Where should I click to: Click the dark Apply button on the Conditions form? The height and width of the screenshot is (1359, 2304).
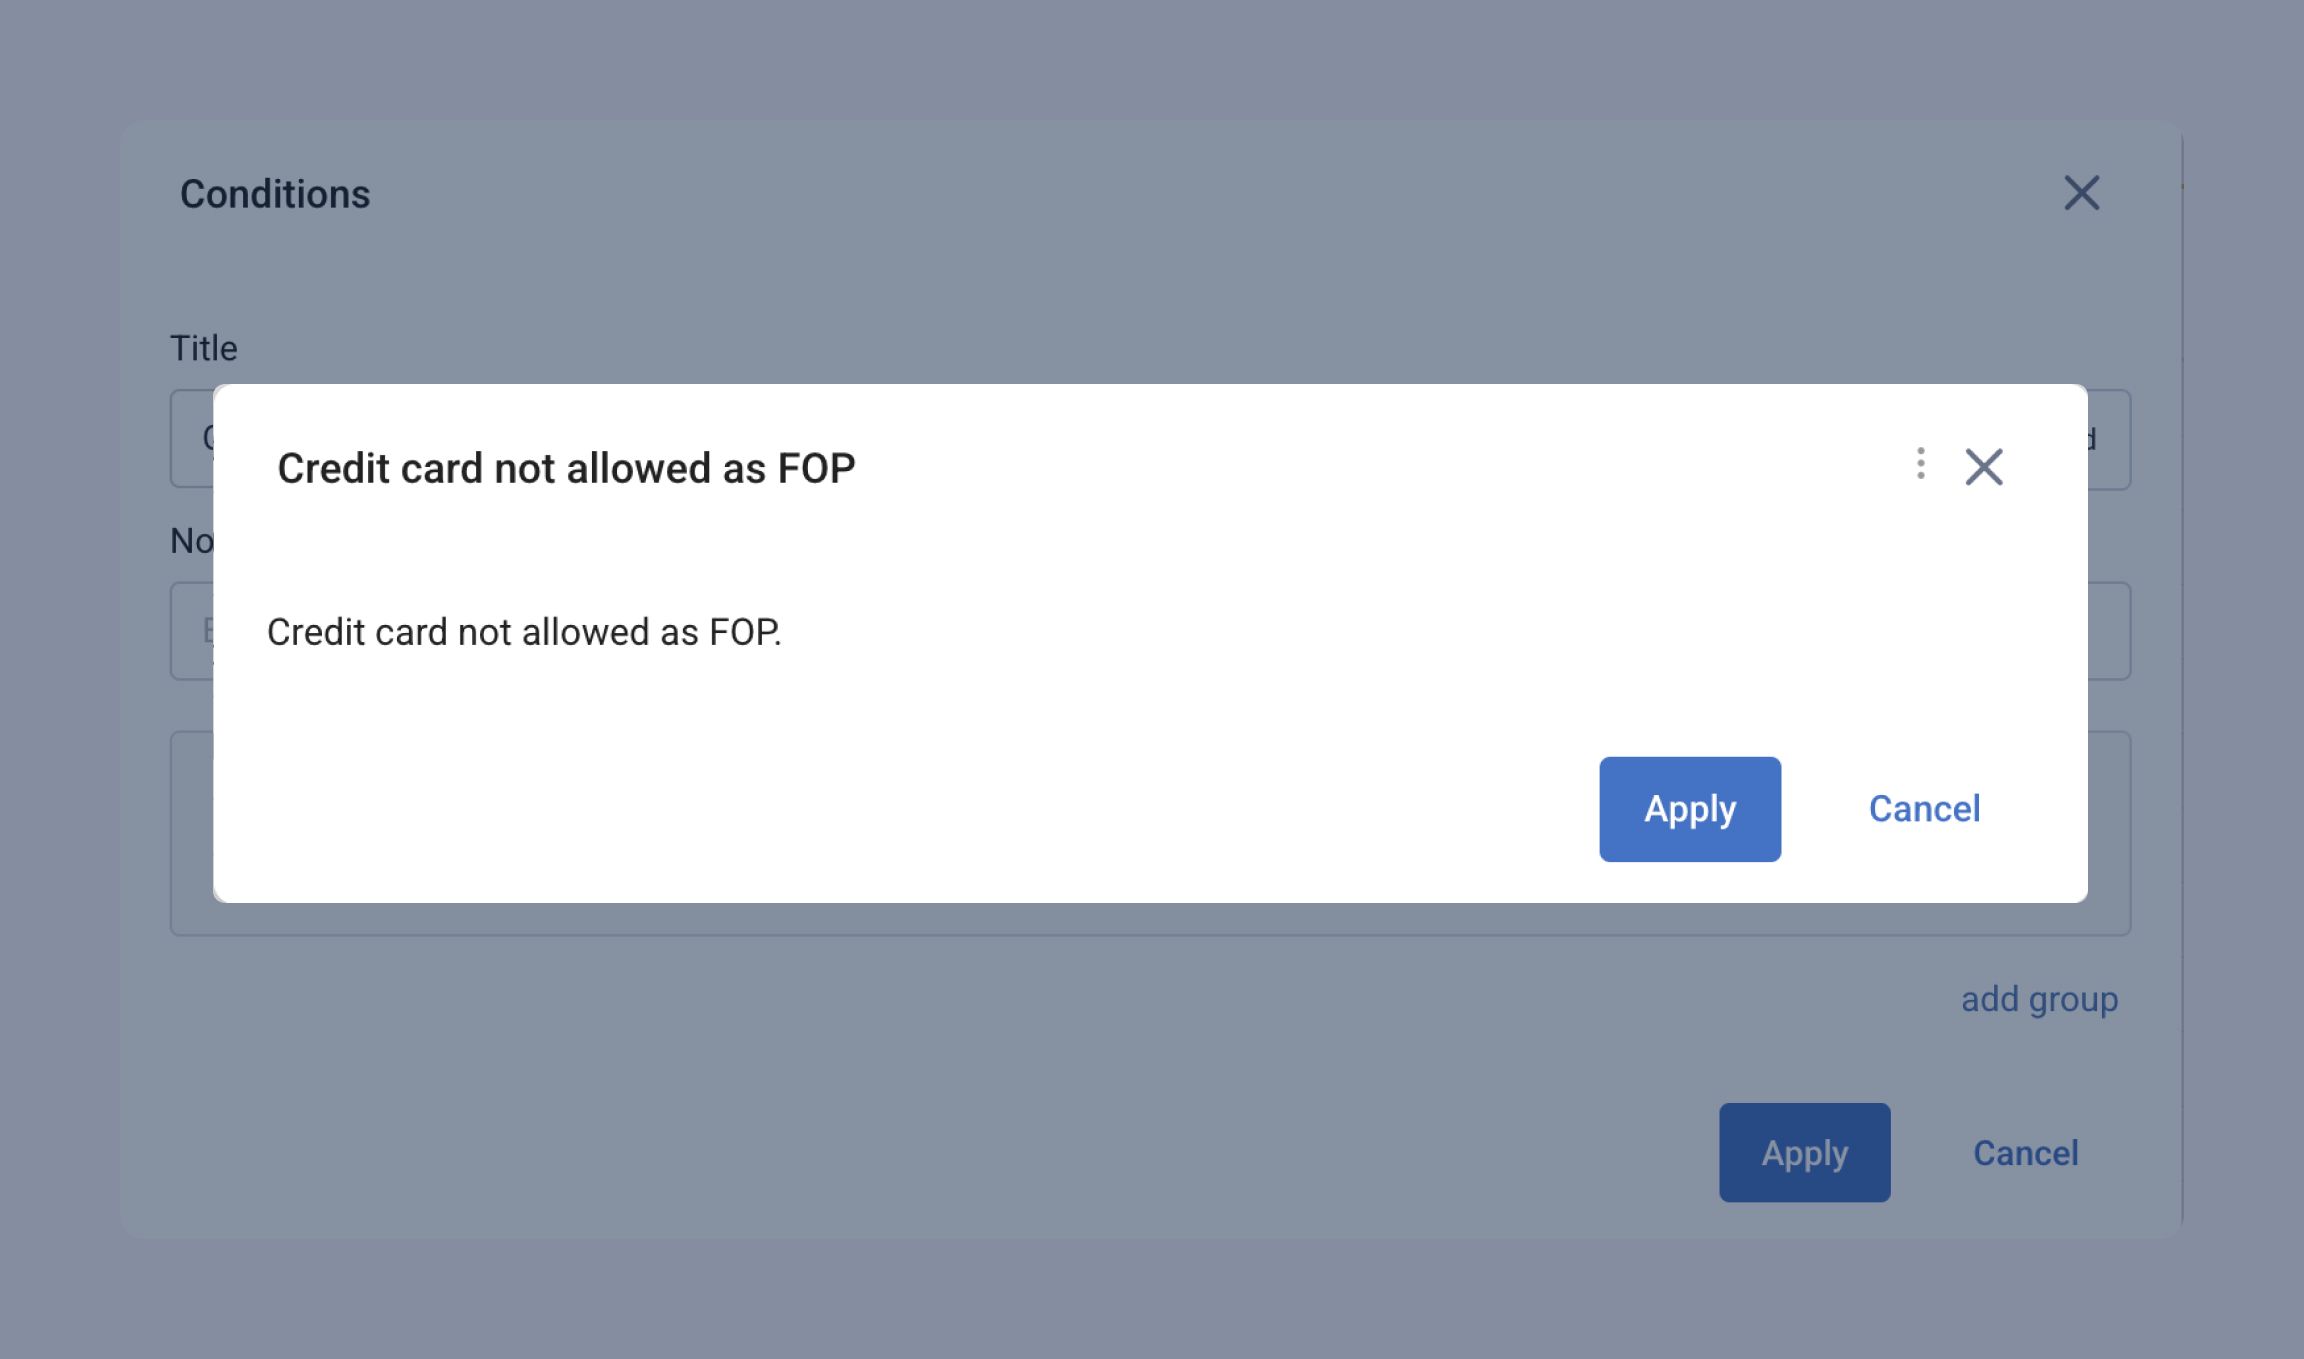(1804, 1152)
